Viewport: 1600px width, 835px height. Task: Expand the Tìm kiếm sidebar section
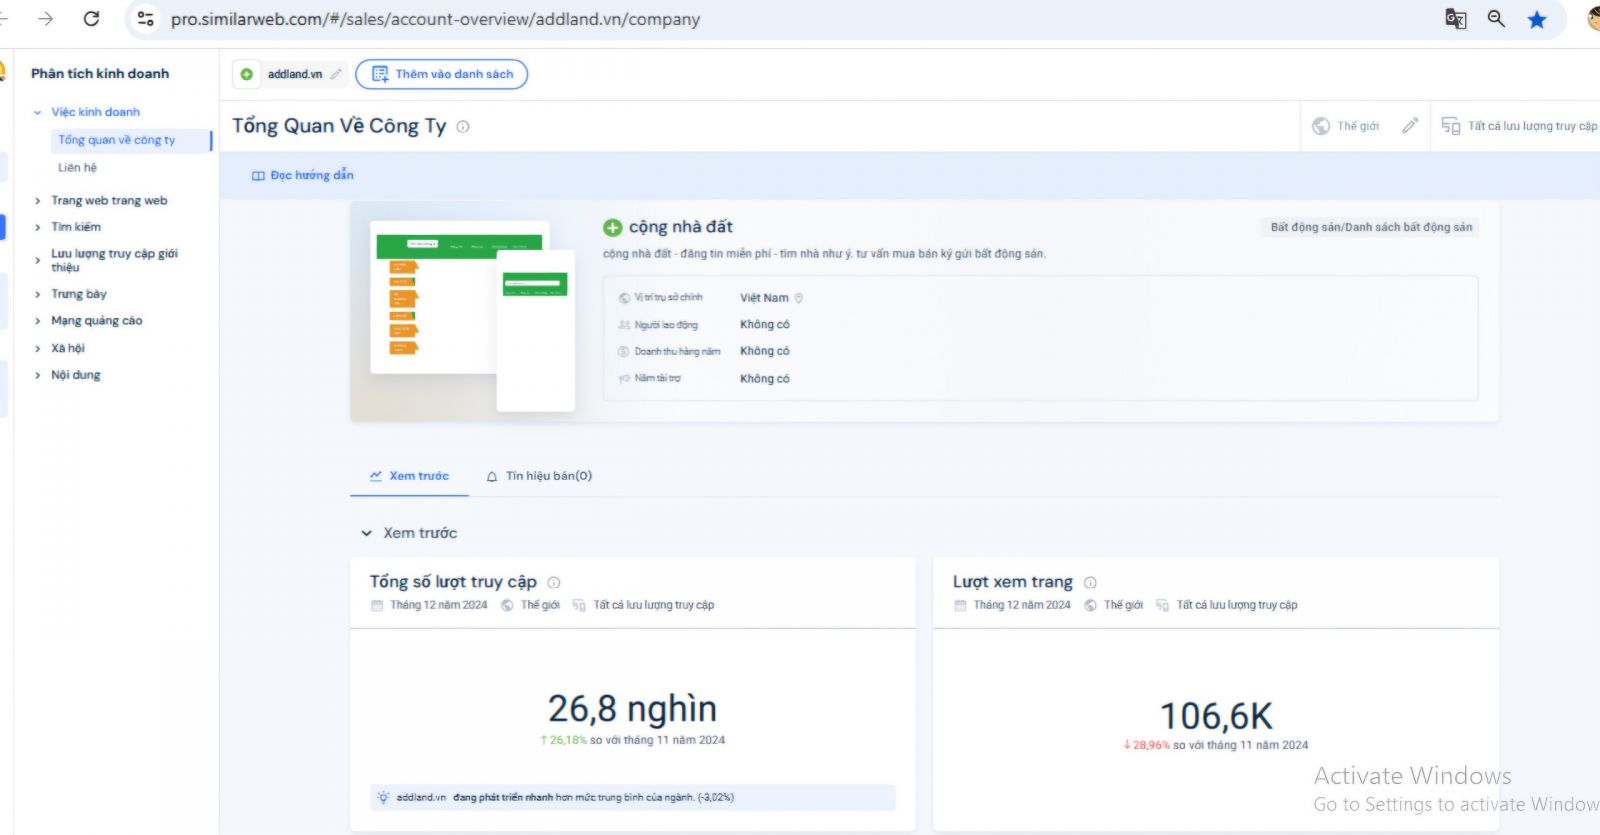click(38, 228)
